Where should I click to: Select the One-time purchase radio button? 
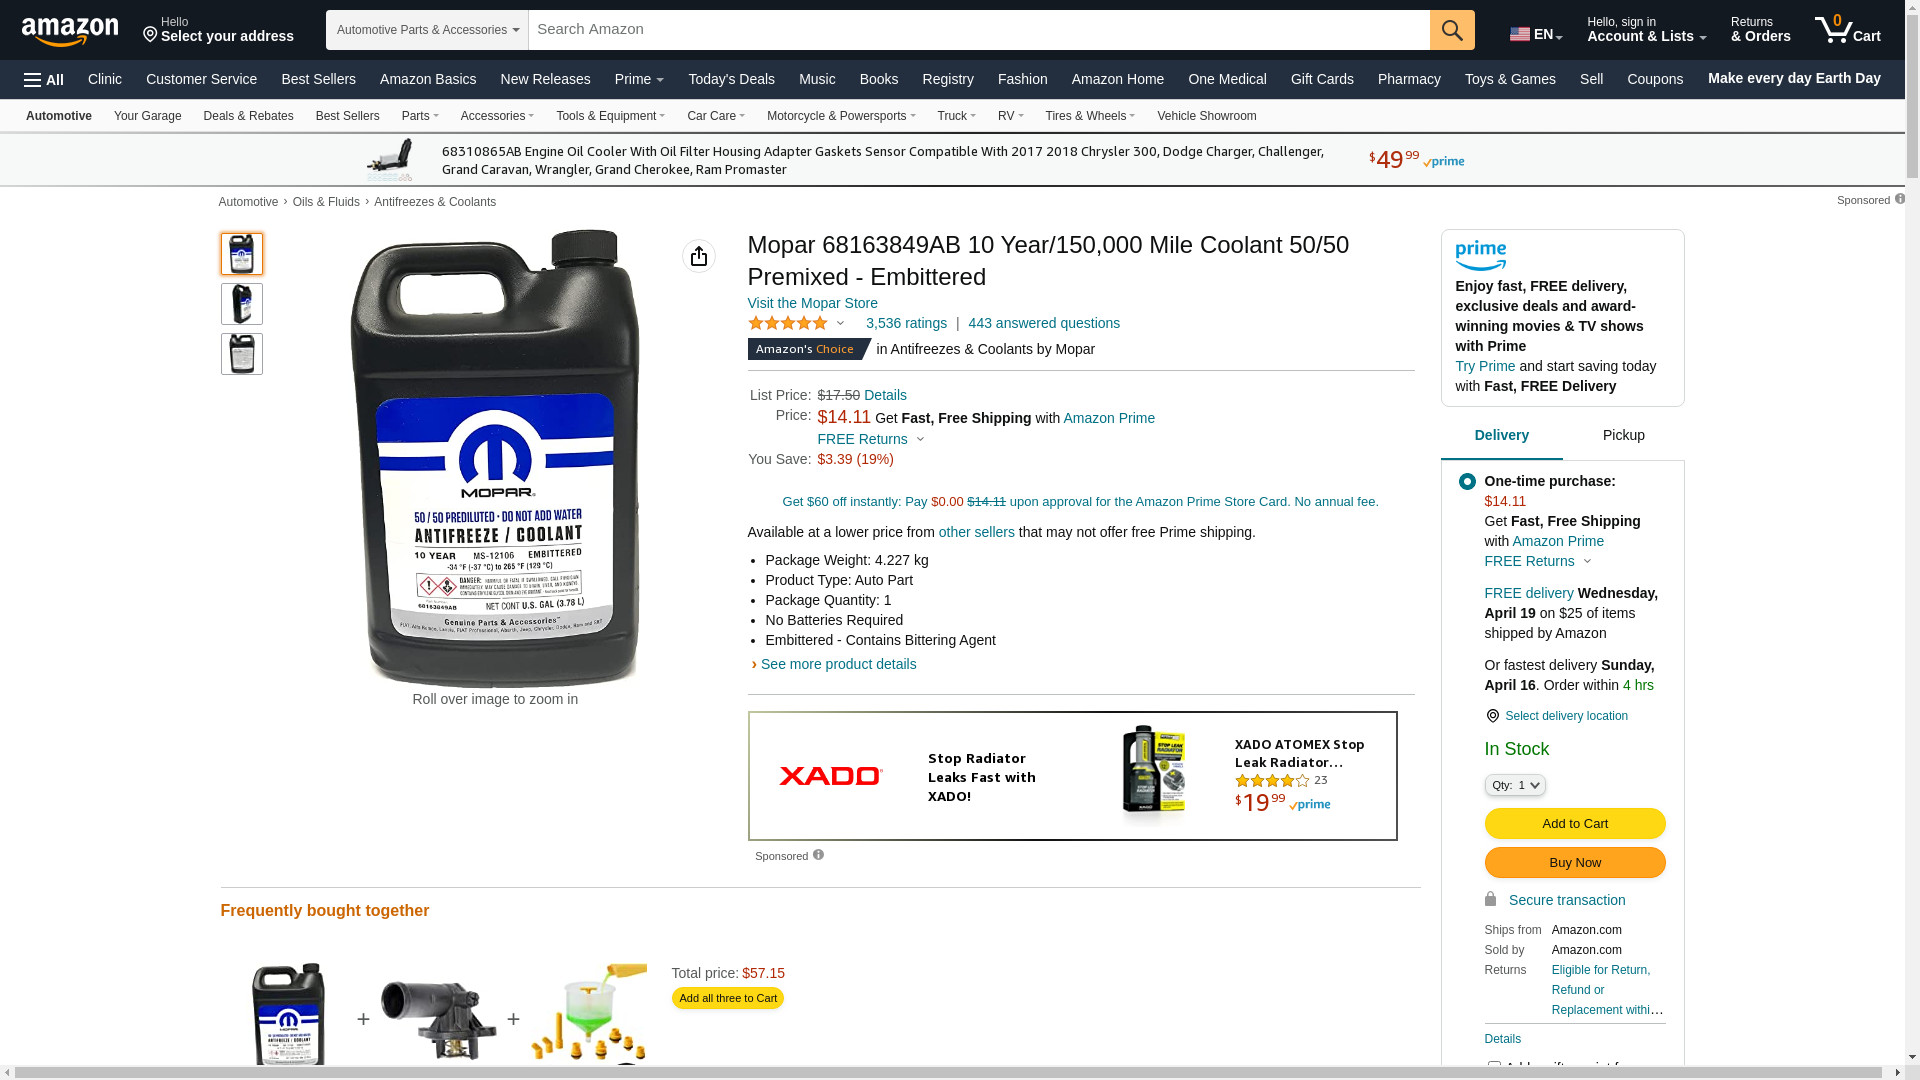click(x=1467, y=482)
